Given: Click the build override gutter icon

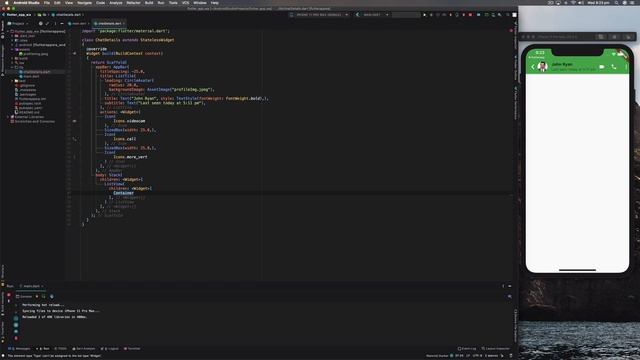Looking at the screenshot, I should [74, 53].
